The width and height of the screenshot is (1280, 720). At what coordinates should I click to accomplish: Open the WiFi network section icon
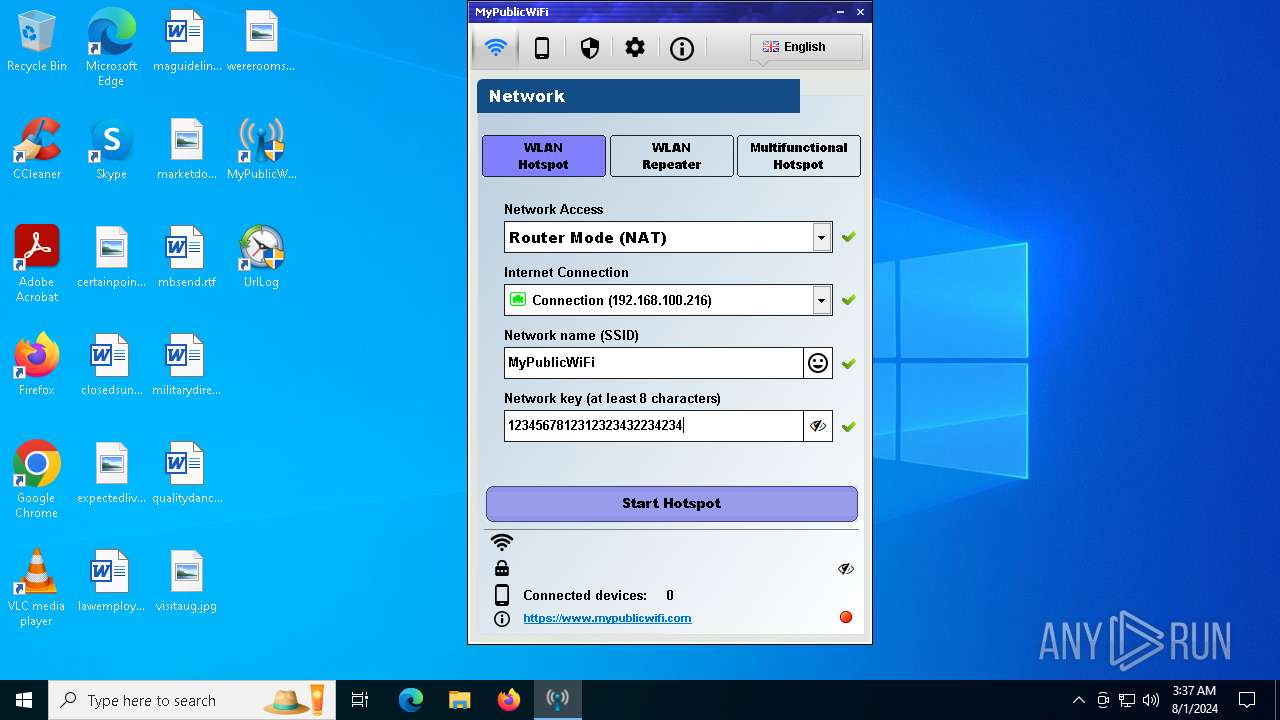496,47
